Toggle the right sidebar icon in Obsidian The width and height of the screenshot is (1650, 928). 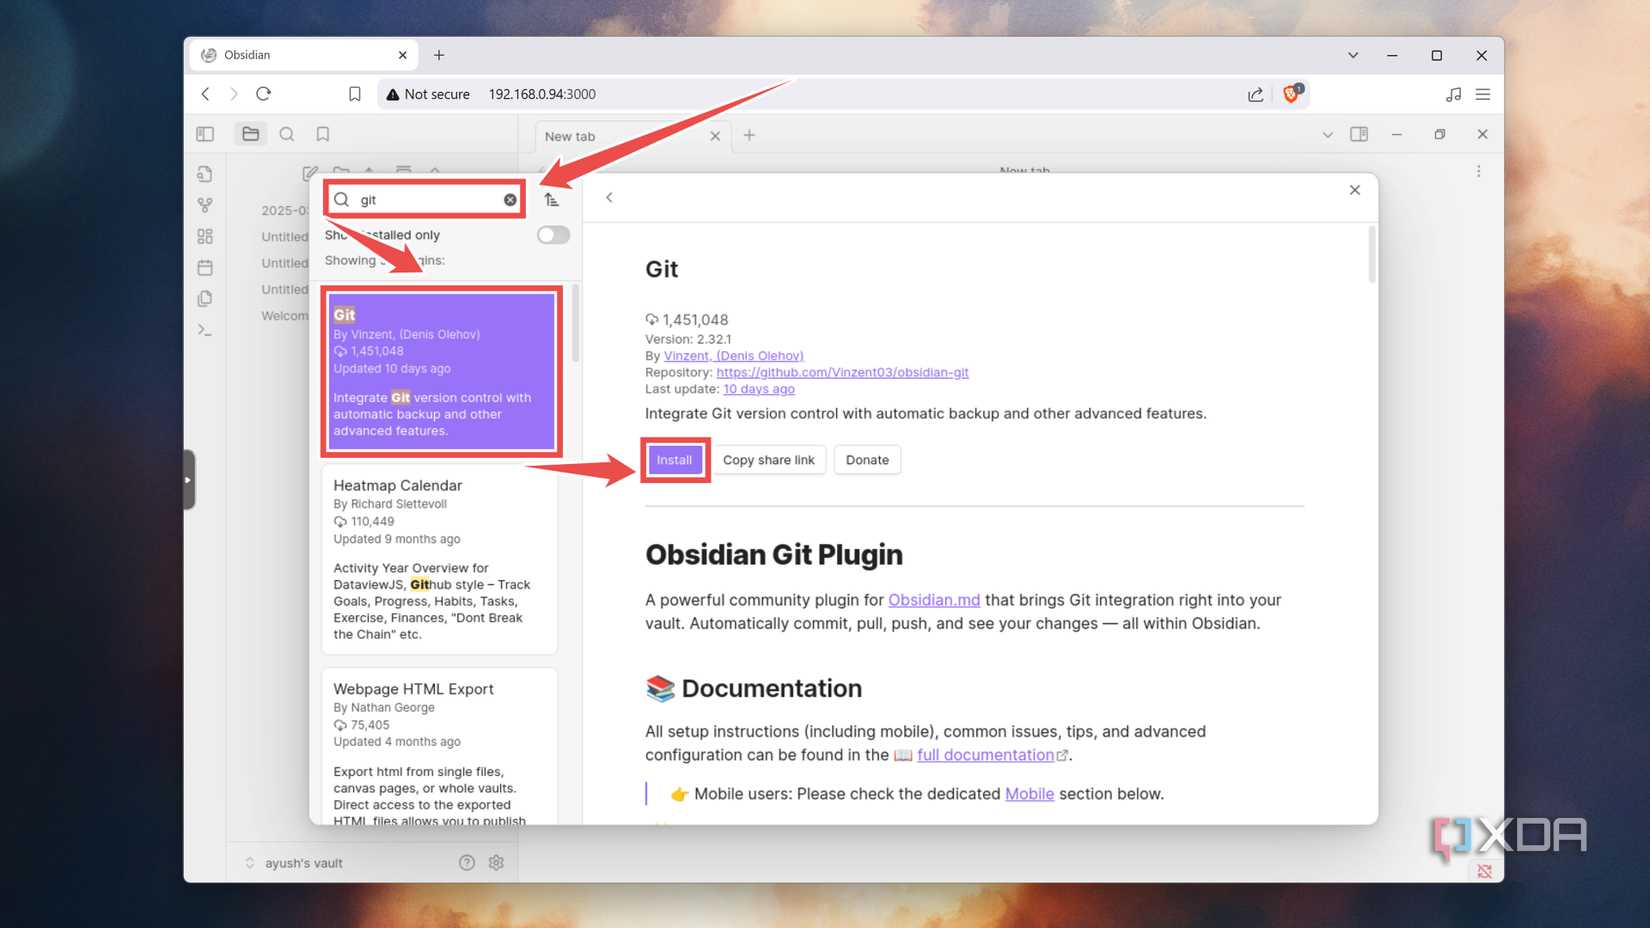[x=1359, y=134]
